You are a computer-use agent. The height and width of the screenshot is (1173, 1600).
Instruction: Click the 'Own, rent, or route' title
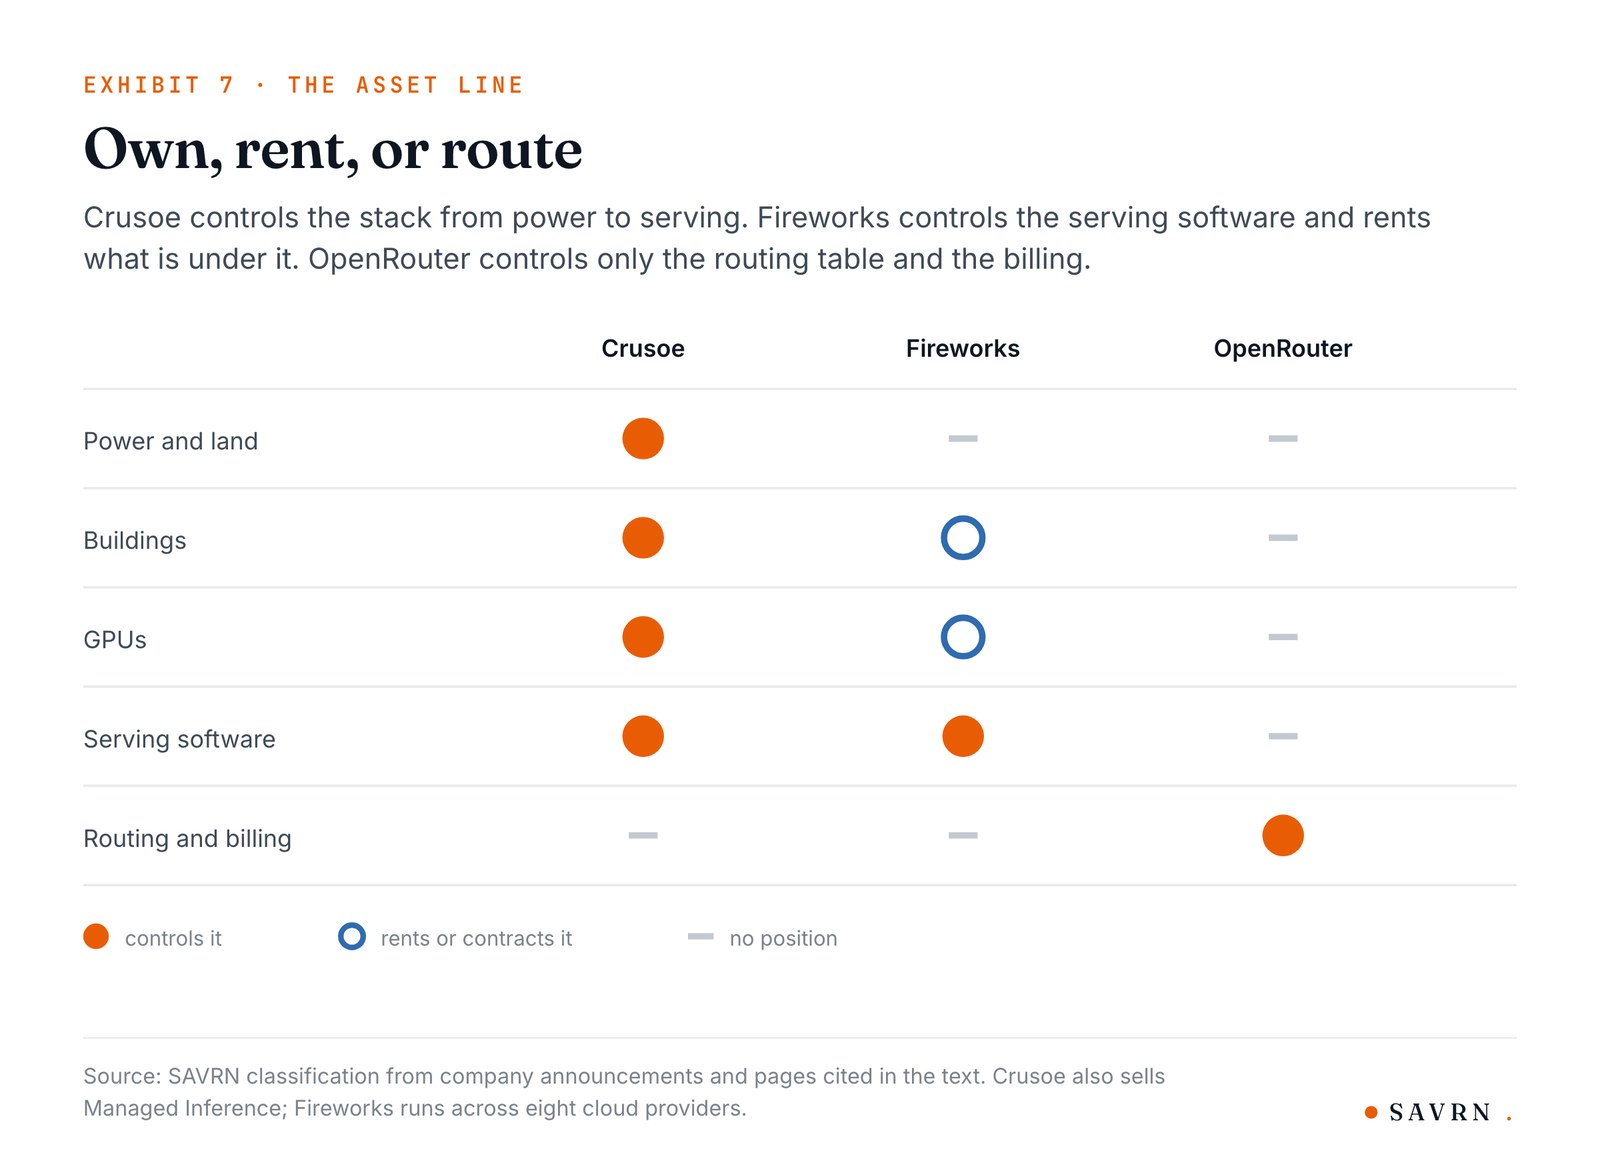click(x=333, y=151)
